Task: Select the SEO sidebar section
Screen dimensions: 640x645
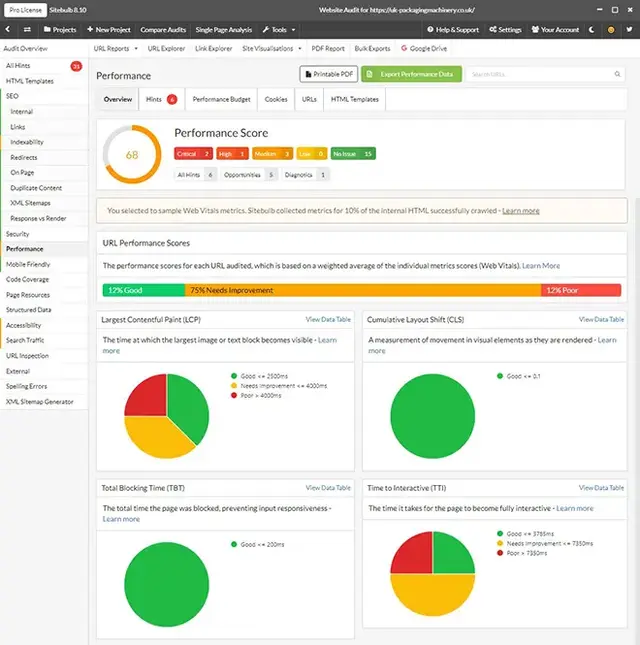Action: (12, 96)
